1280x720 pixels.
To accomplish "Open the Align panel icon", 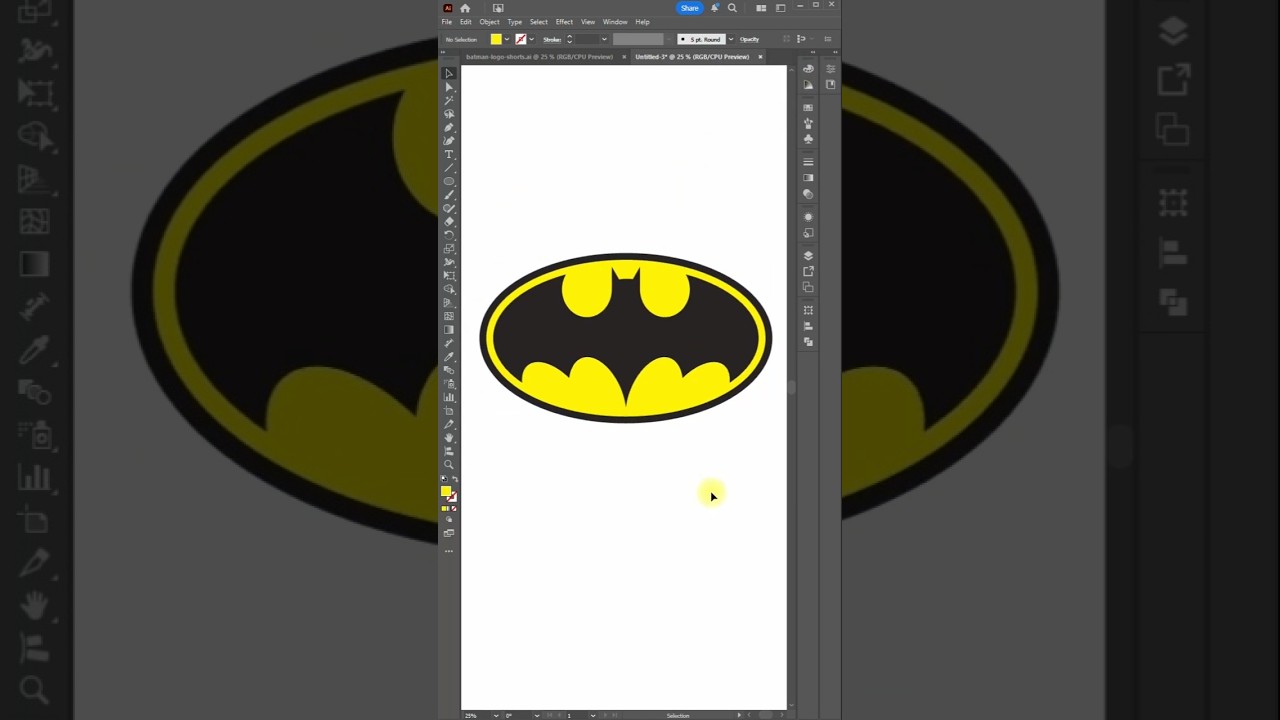I will tap(808, 327).
